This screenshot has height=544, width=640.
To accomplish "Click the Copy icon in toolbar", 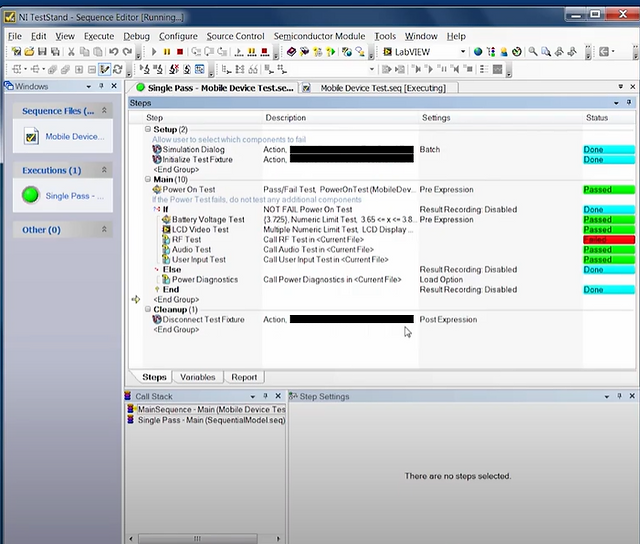I will click(84, 51).
